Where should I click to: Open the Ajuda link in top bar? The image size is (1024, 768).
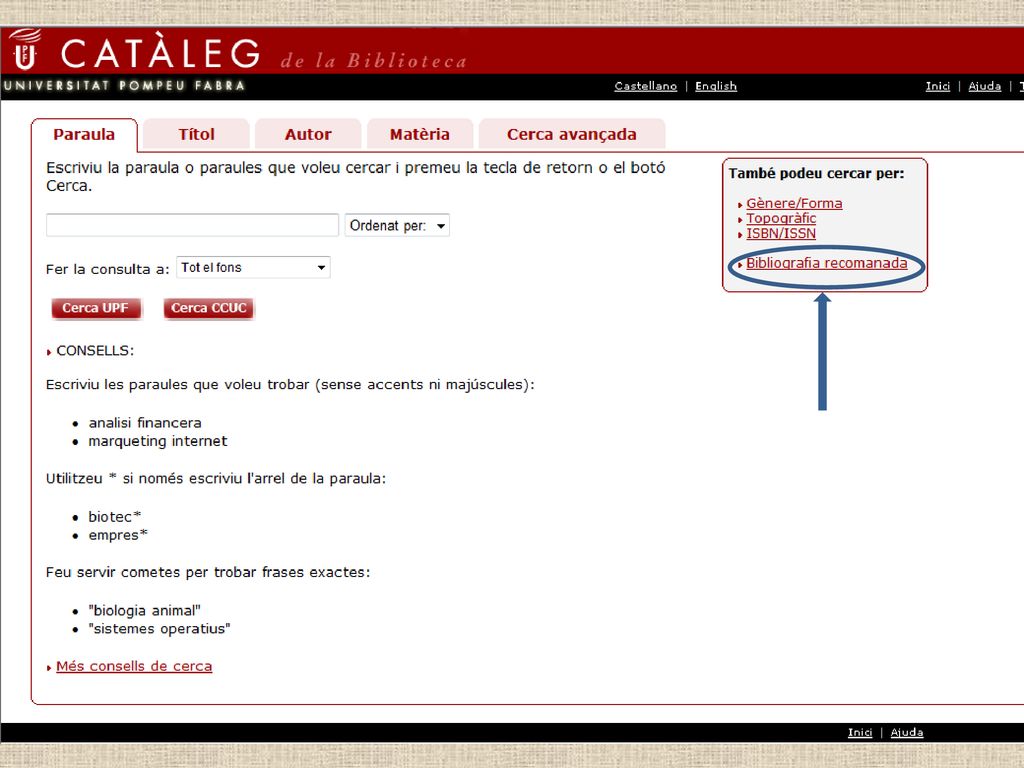pos(984,86)
